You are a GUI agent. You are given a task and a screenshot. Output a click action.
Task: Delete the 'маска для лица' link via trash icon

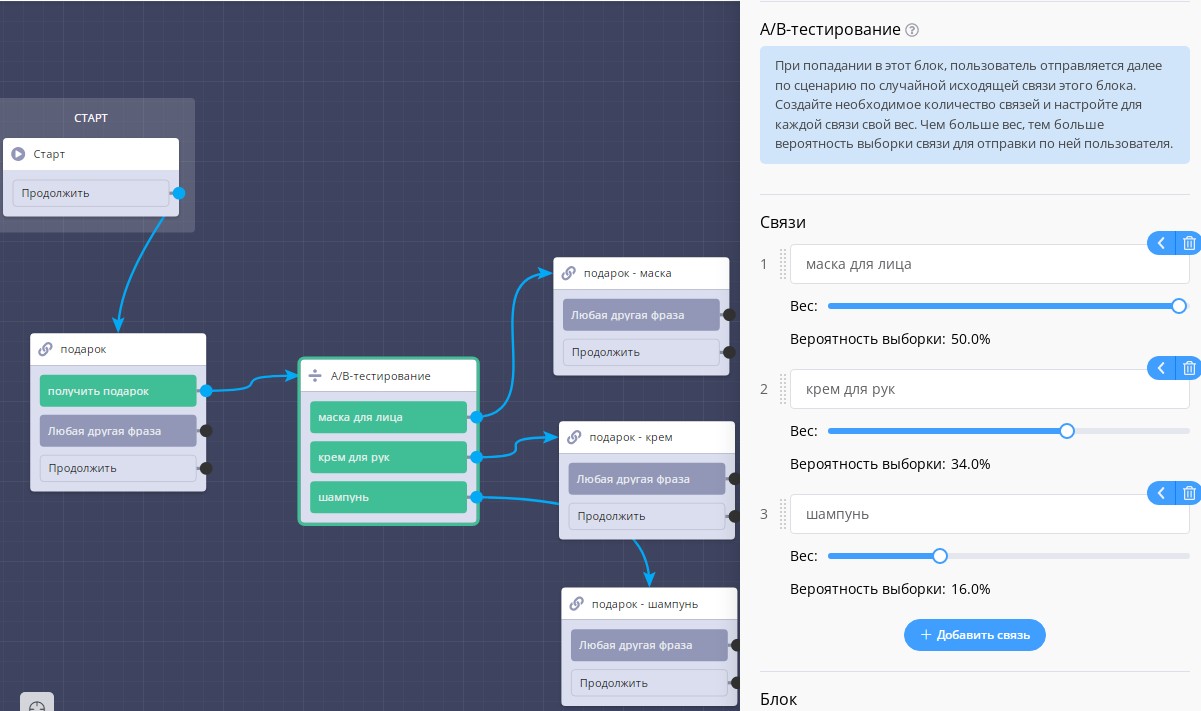tap(1188, 243)
